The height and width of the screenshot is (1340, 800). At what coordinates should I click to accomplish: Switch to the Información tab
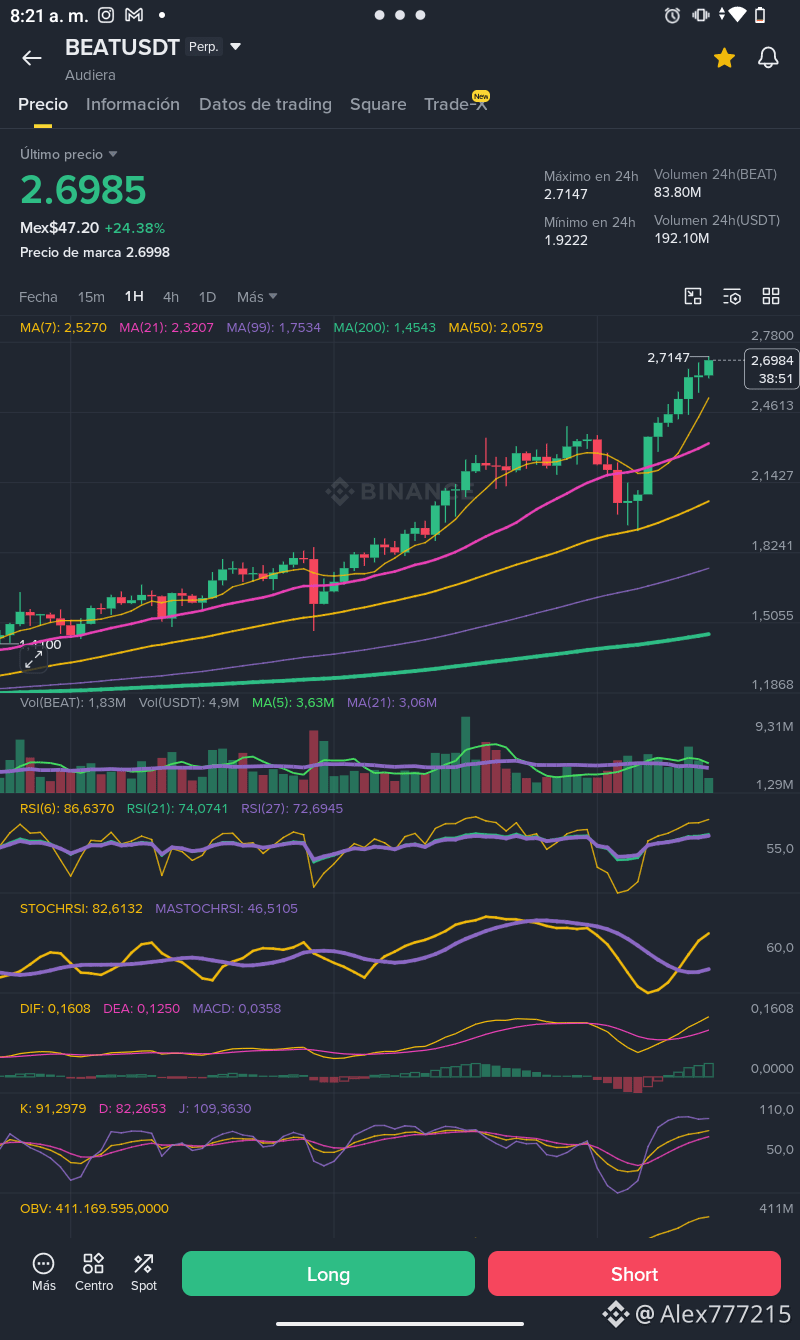point(133,104)
